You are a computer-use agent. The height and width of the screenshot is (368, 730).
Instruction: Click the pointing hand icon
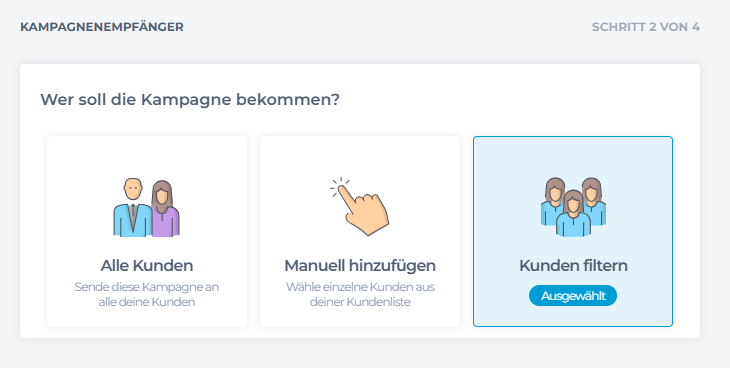tap(359, 206)
